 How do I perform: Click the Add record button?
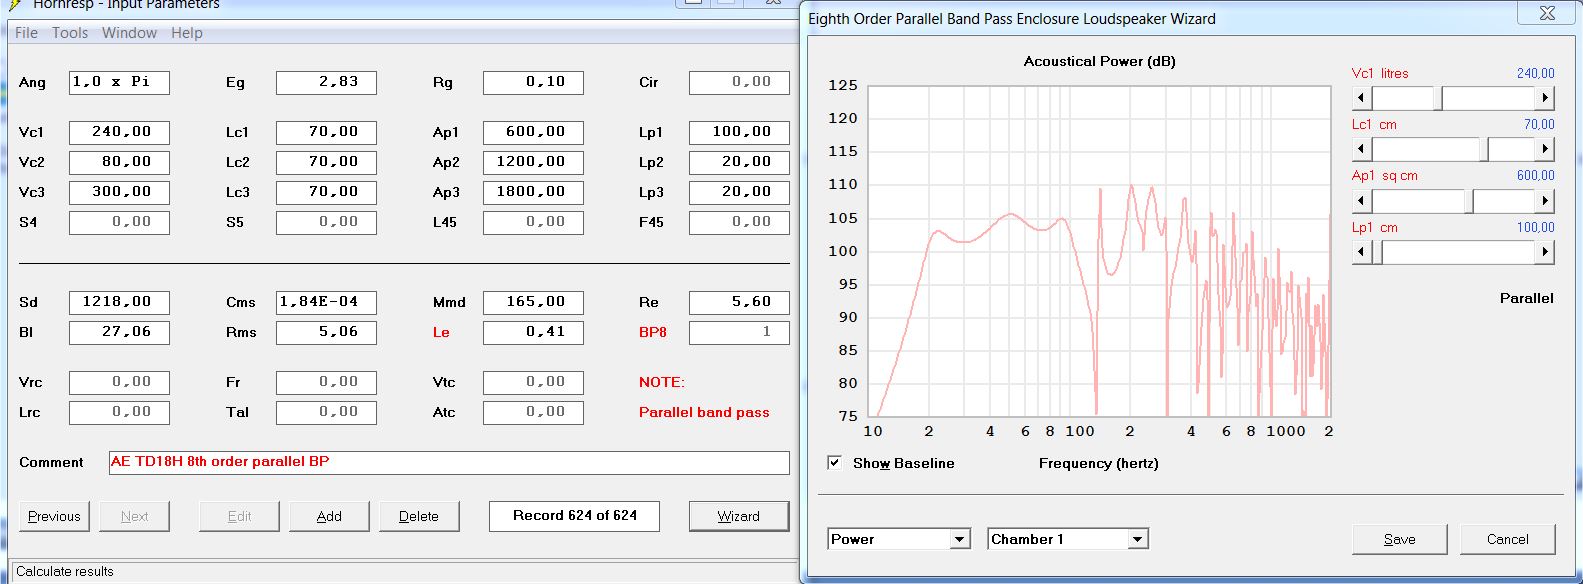(x=329, y=516)
